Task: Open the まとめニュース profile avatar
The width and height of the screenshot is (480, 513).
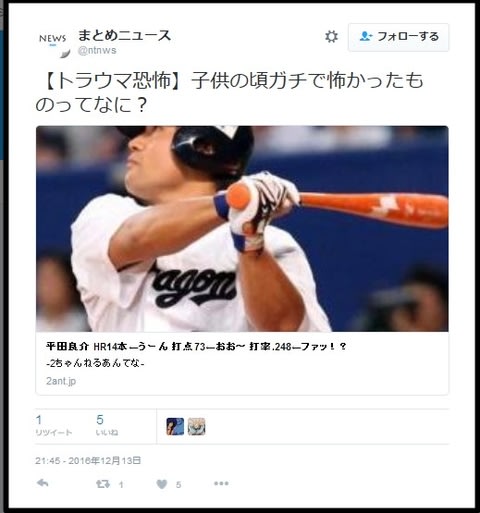Action: [53, 45]
